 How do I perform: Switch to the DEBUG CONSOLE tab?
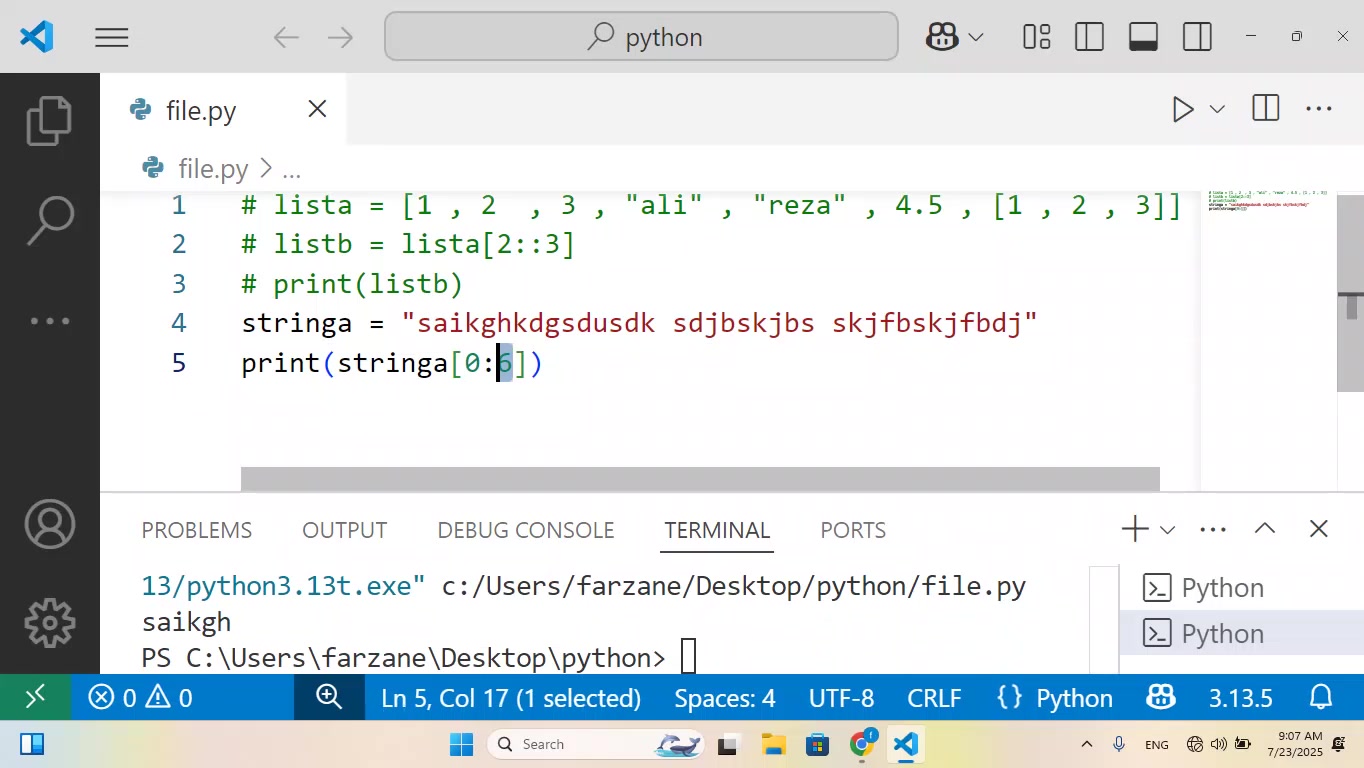click(526, 530)
